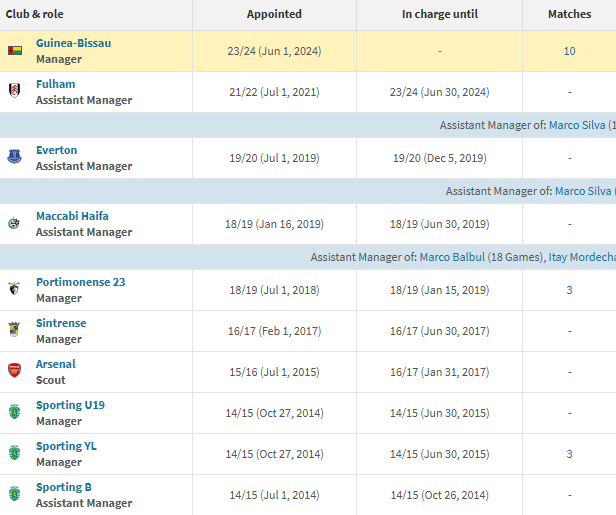Viewport: 616px width, 515px height.
Task: Open the Maccabi Haifa club link
Action: [x=72, y=216]
